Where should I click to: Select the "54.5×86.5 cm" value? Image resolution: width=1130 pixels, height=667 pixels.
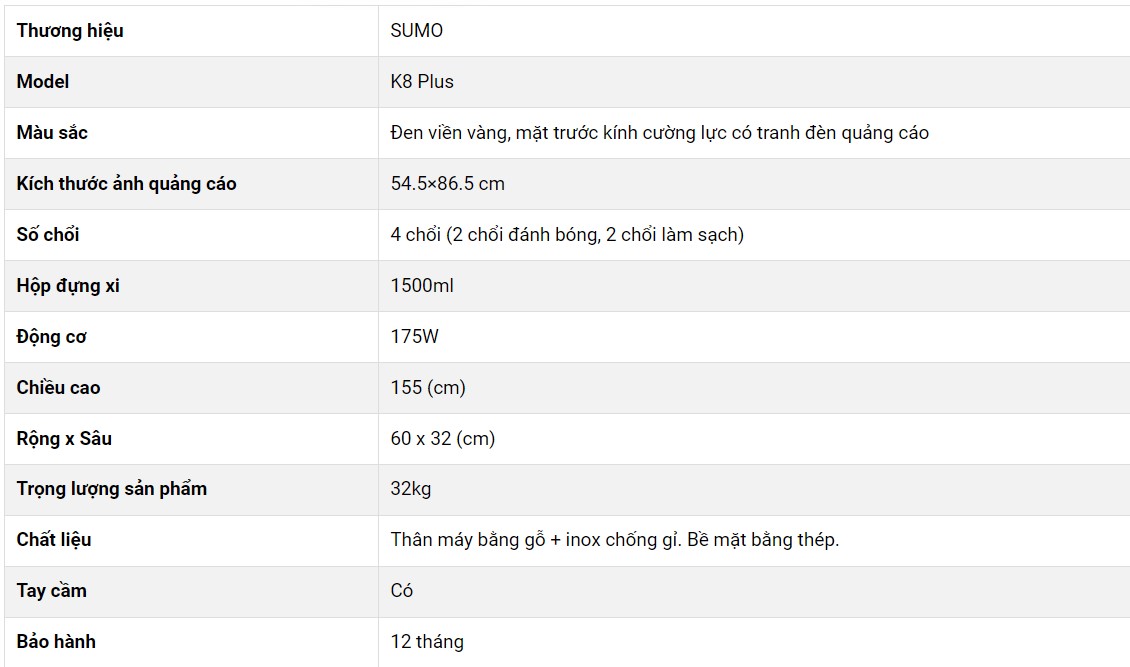[x=447, y=184]
